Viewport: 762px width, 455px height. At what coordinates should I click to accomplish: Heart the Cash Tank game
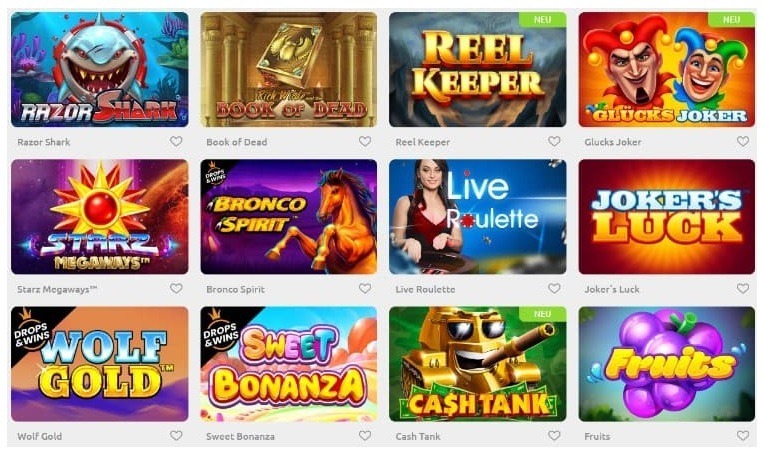554,436
